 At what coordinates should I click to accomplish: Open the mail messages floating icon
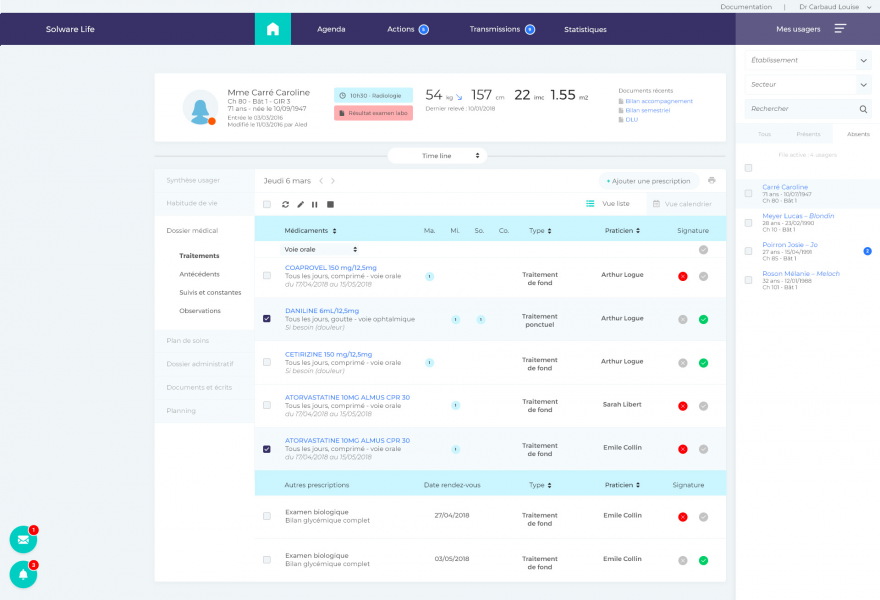click(23, 539)
